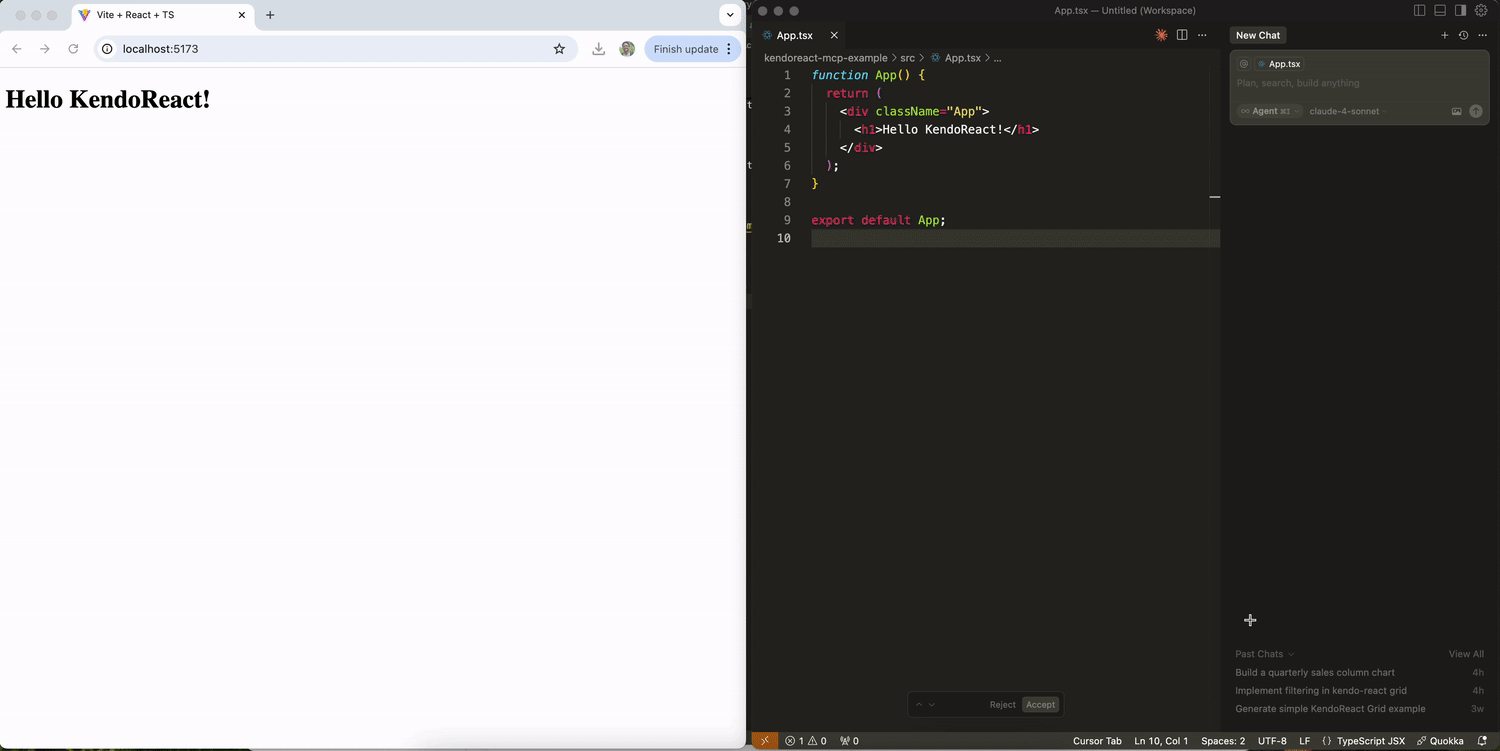Screen dimensions: 1500x751
Task: Attach an image using the chat image icon
Action: [x=1456, y=111]
